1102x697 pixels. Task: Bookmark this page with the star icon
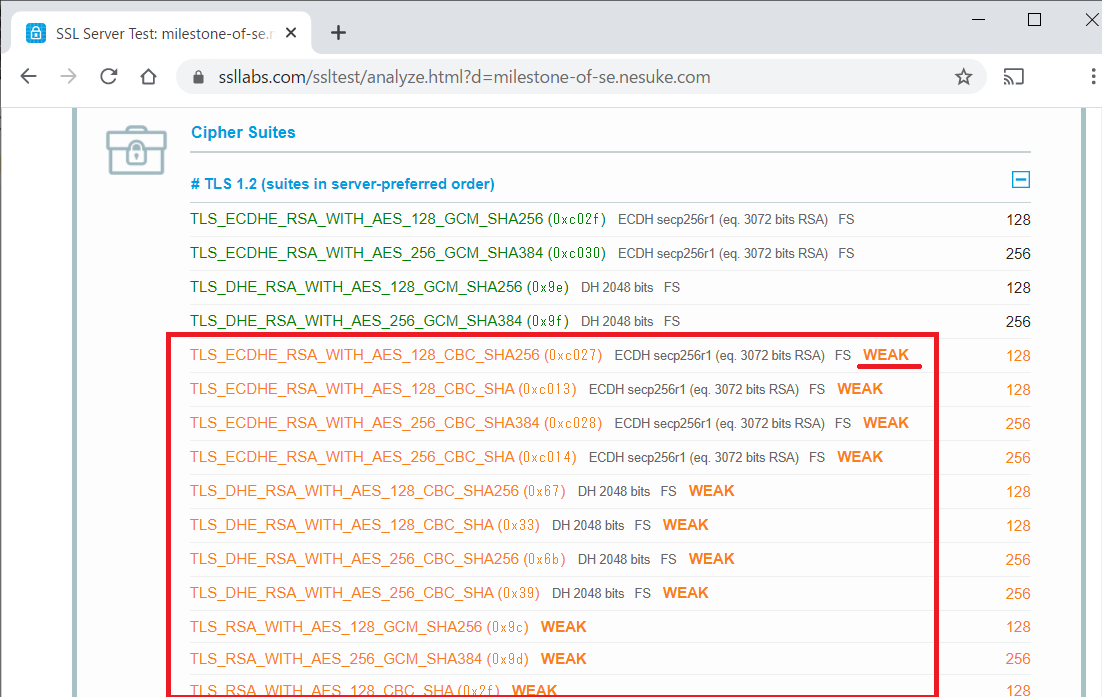963,77
